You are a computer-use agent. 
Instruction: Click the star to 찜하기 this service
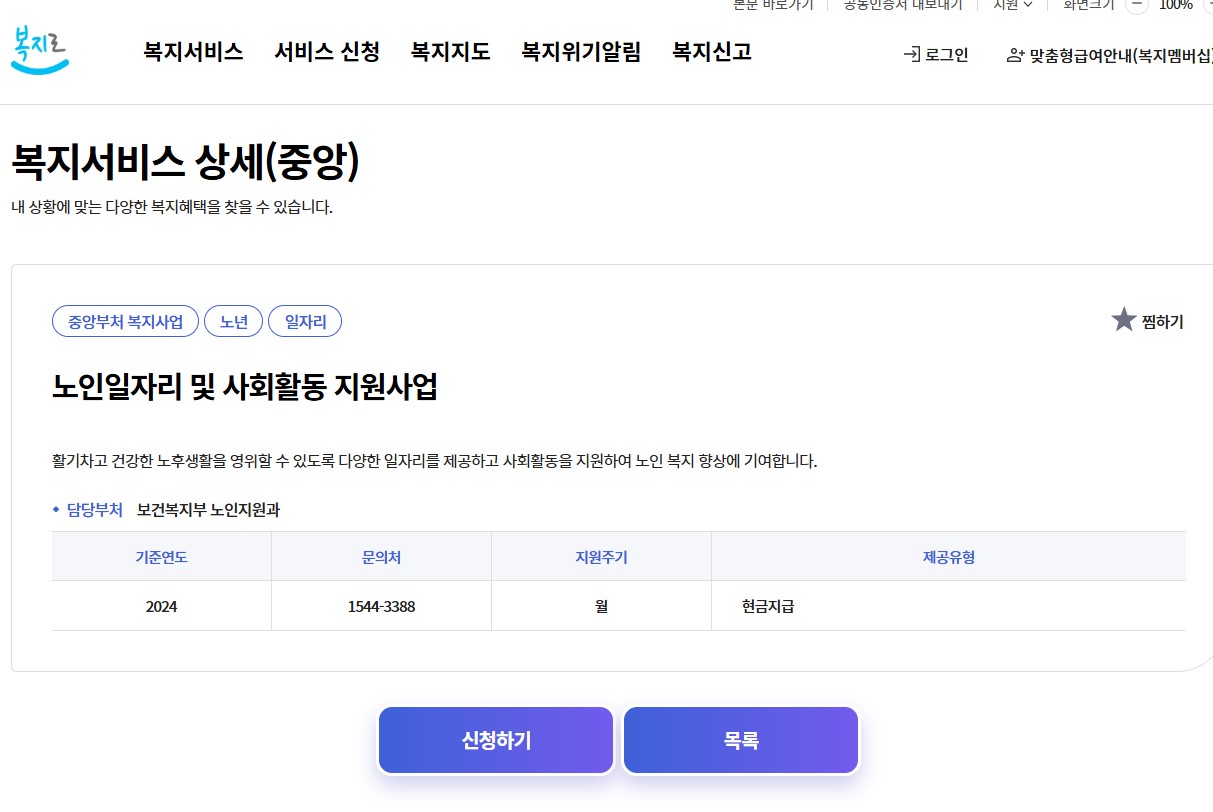click(x=1124, y=319)
